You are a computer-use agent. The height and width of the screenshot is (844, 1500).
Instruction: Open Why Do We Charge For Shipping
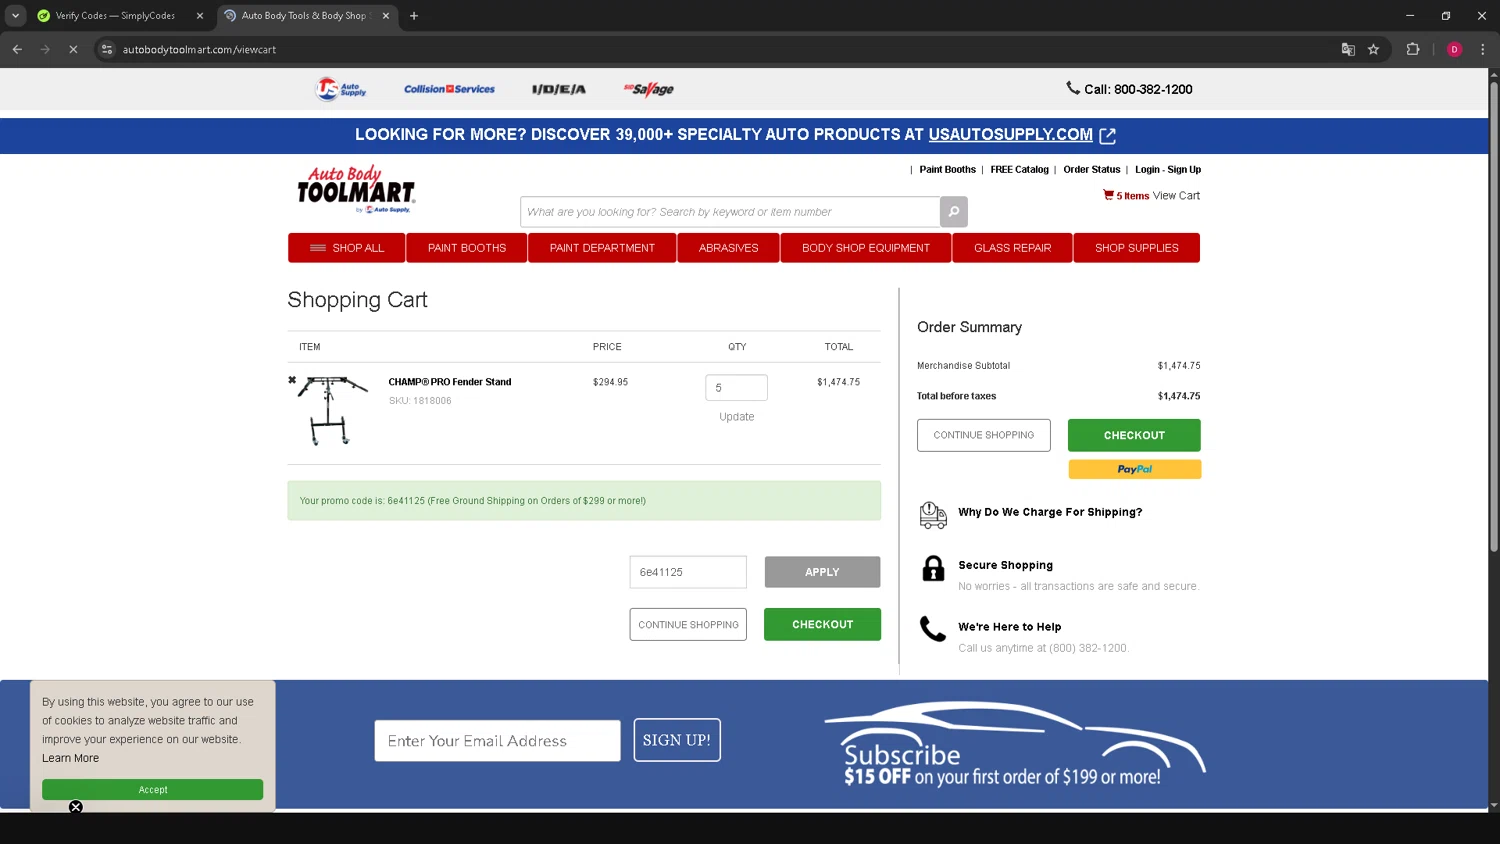point(1050,512)
